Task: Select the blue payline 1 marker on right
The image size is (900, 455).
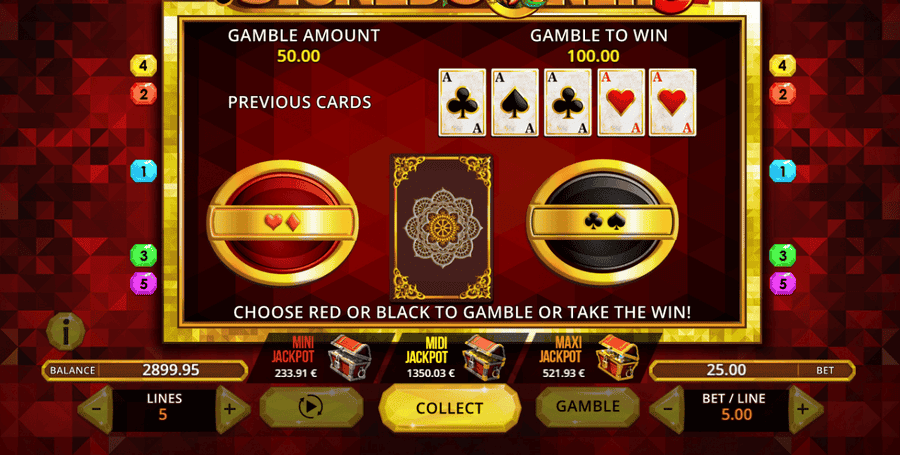Action: pos(782,171)
